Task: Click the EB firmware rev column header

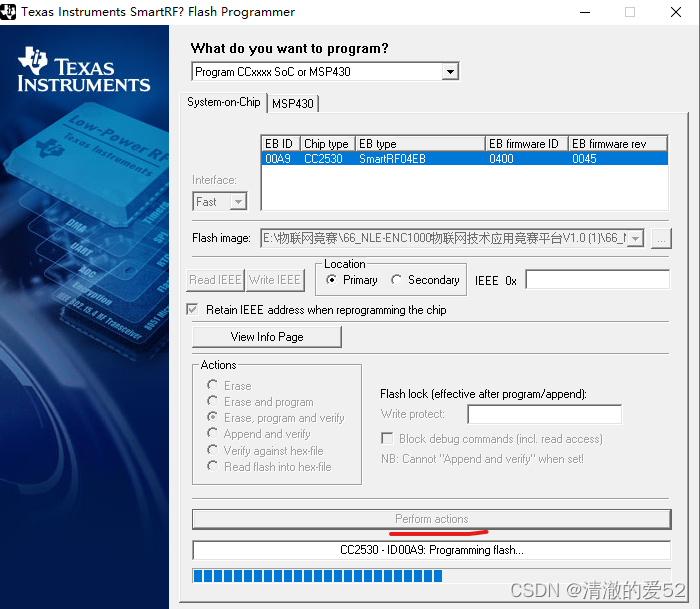Action: pos(618,144)
